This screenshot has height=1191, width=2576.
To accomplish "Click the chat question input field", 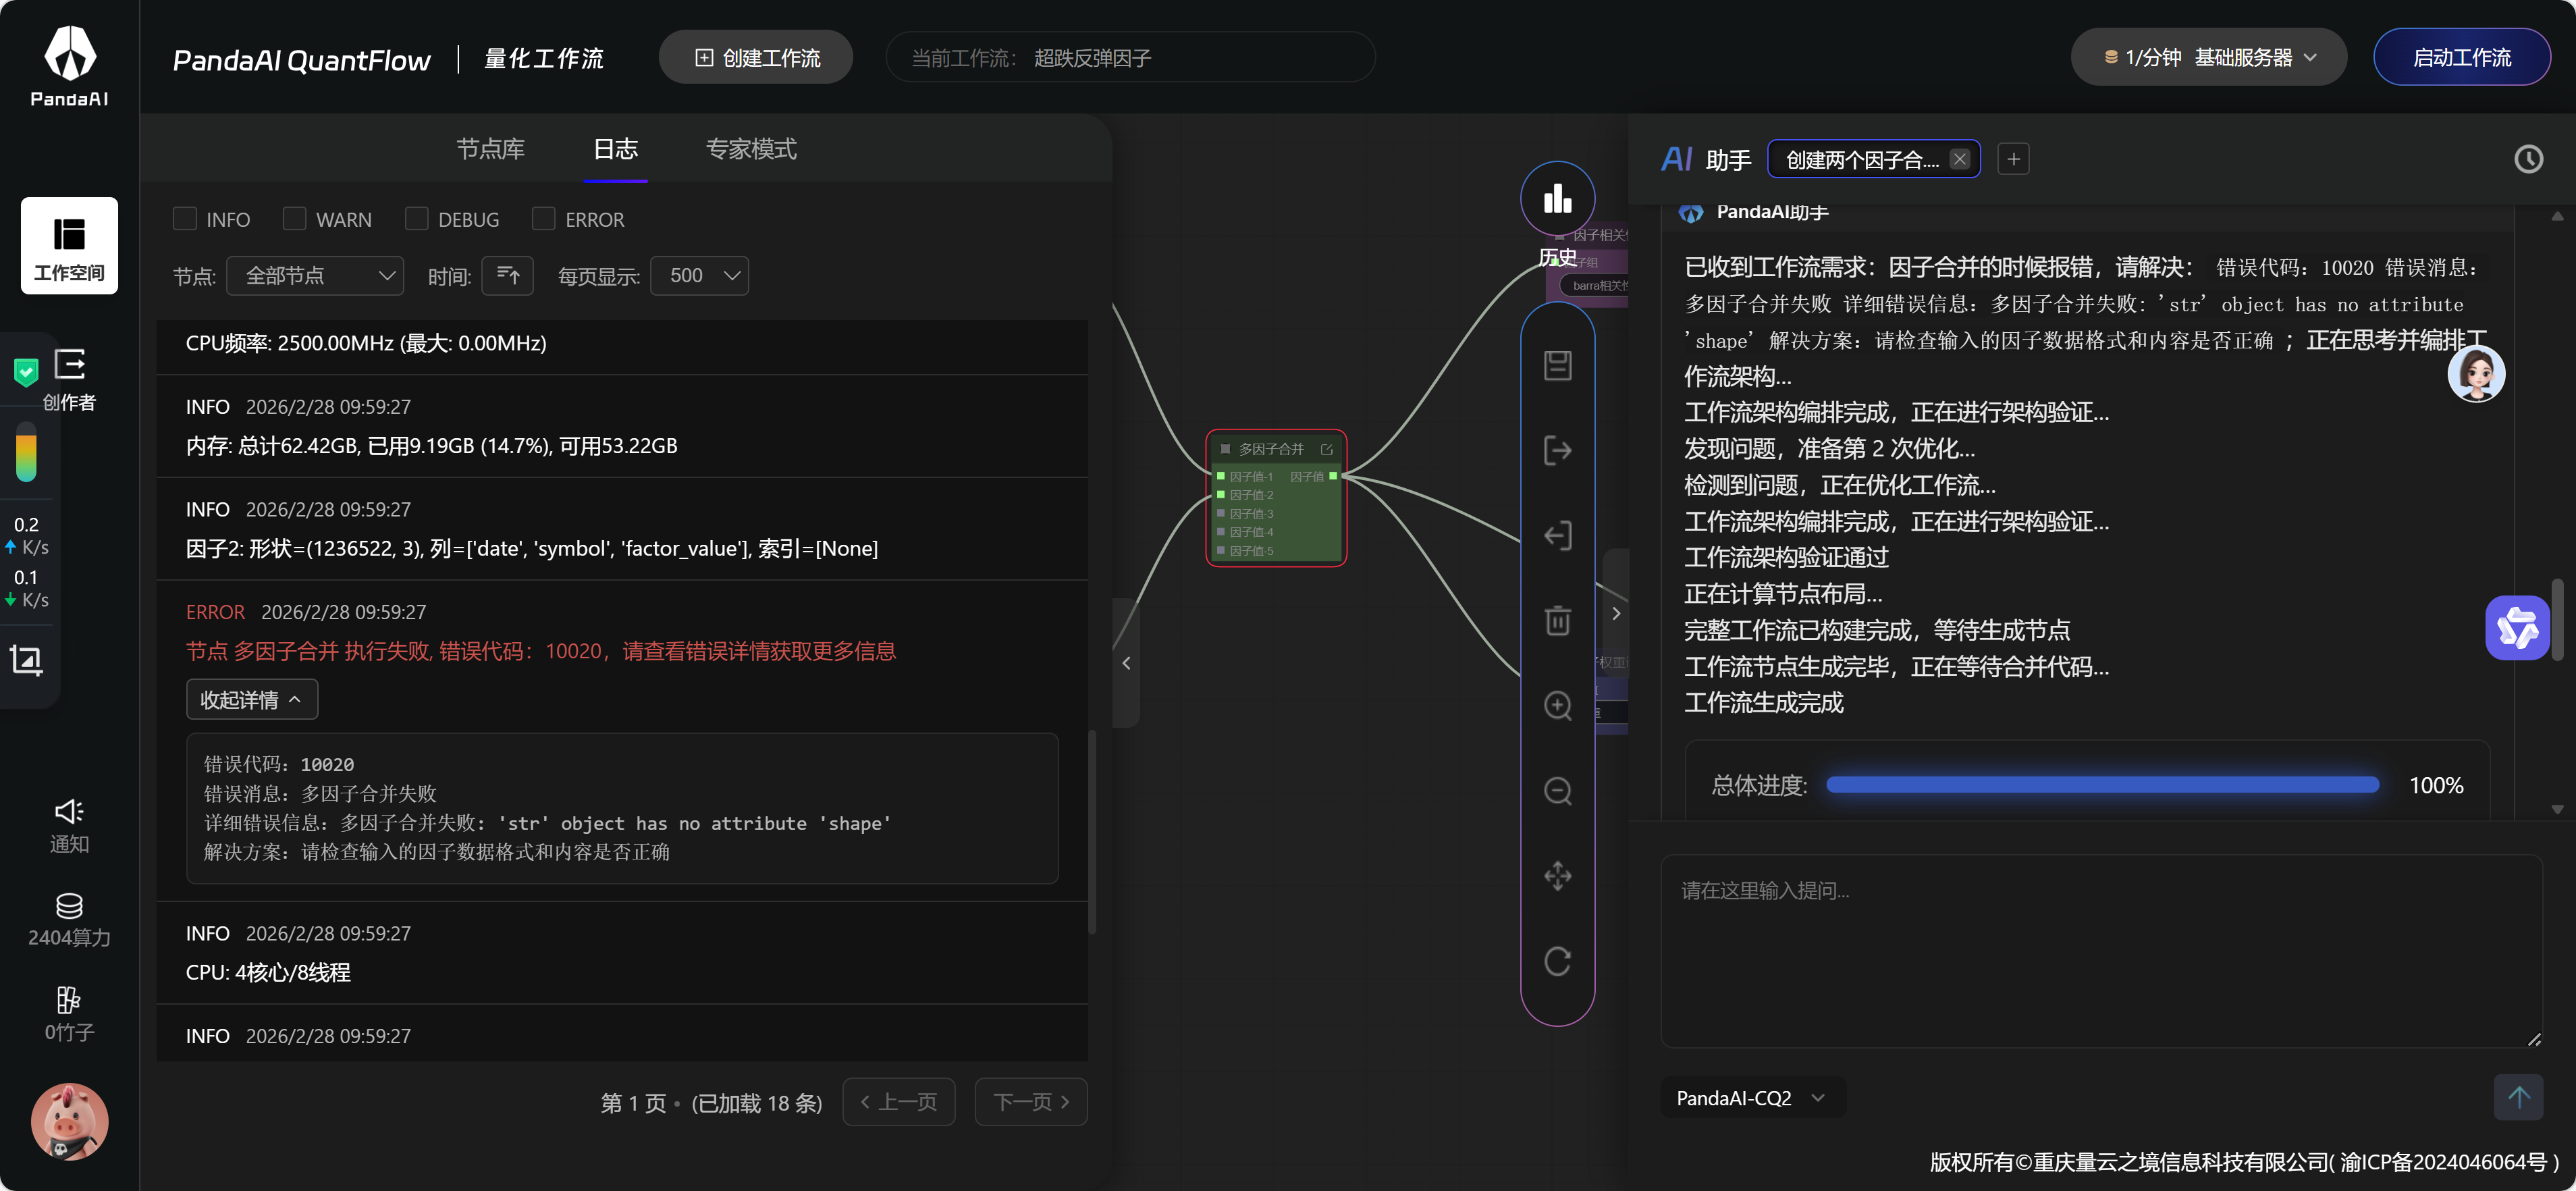I will (2101, 951).
